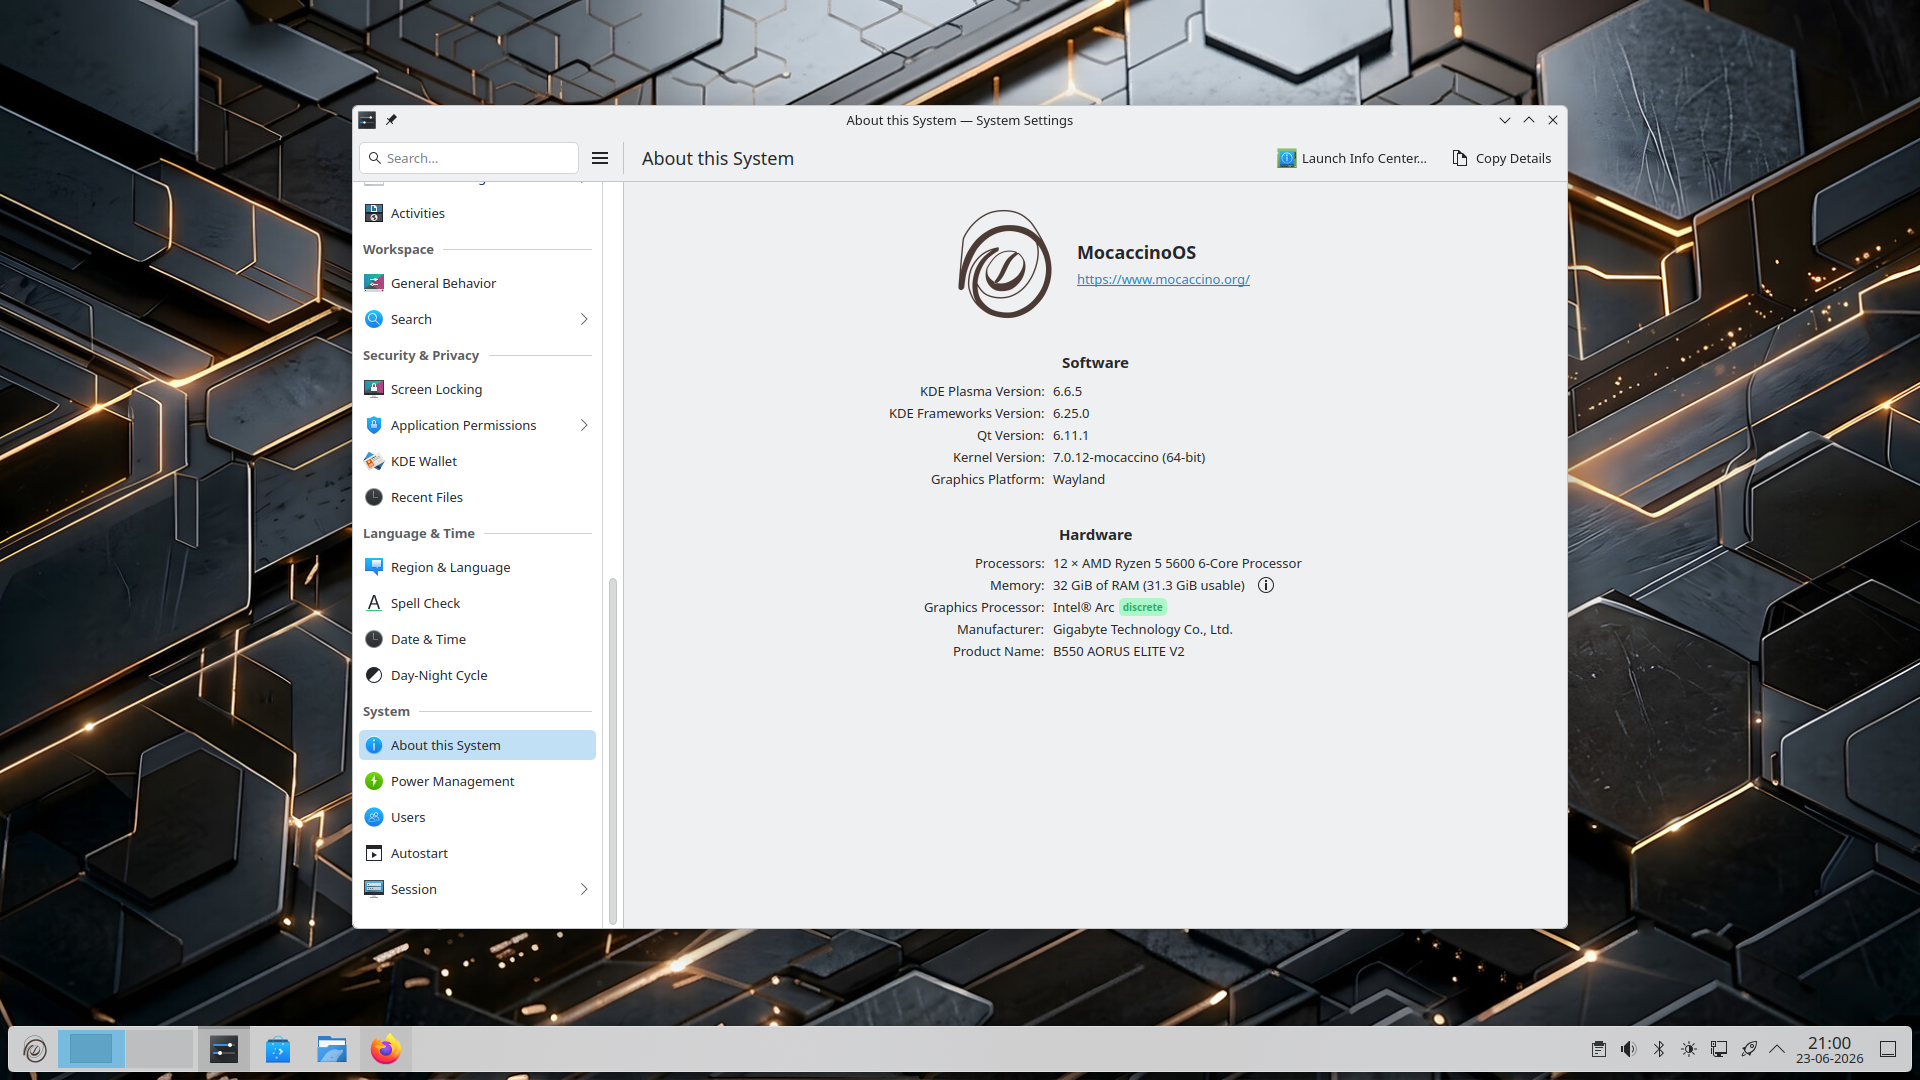Click the Show Desktop button in taskbar
Screen dimensions: 1920x1080
(1888, 1049)
